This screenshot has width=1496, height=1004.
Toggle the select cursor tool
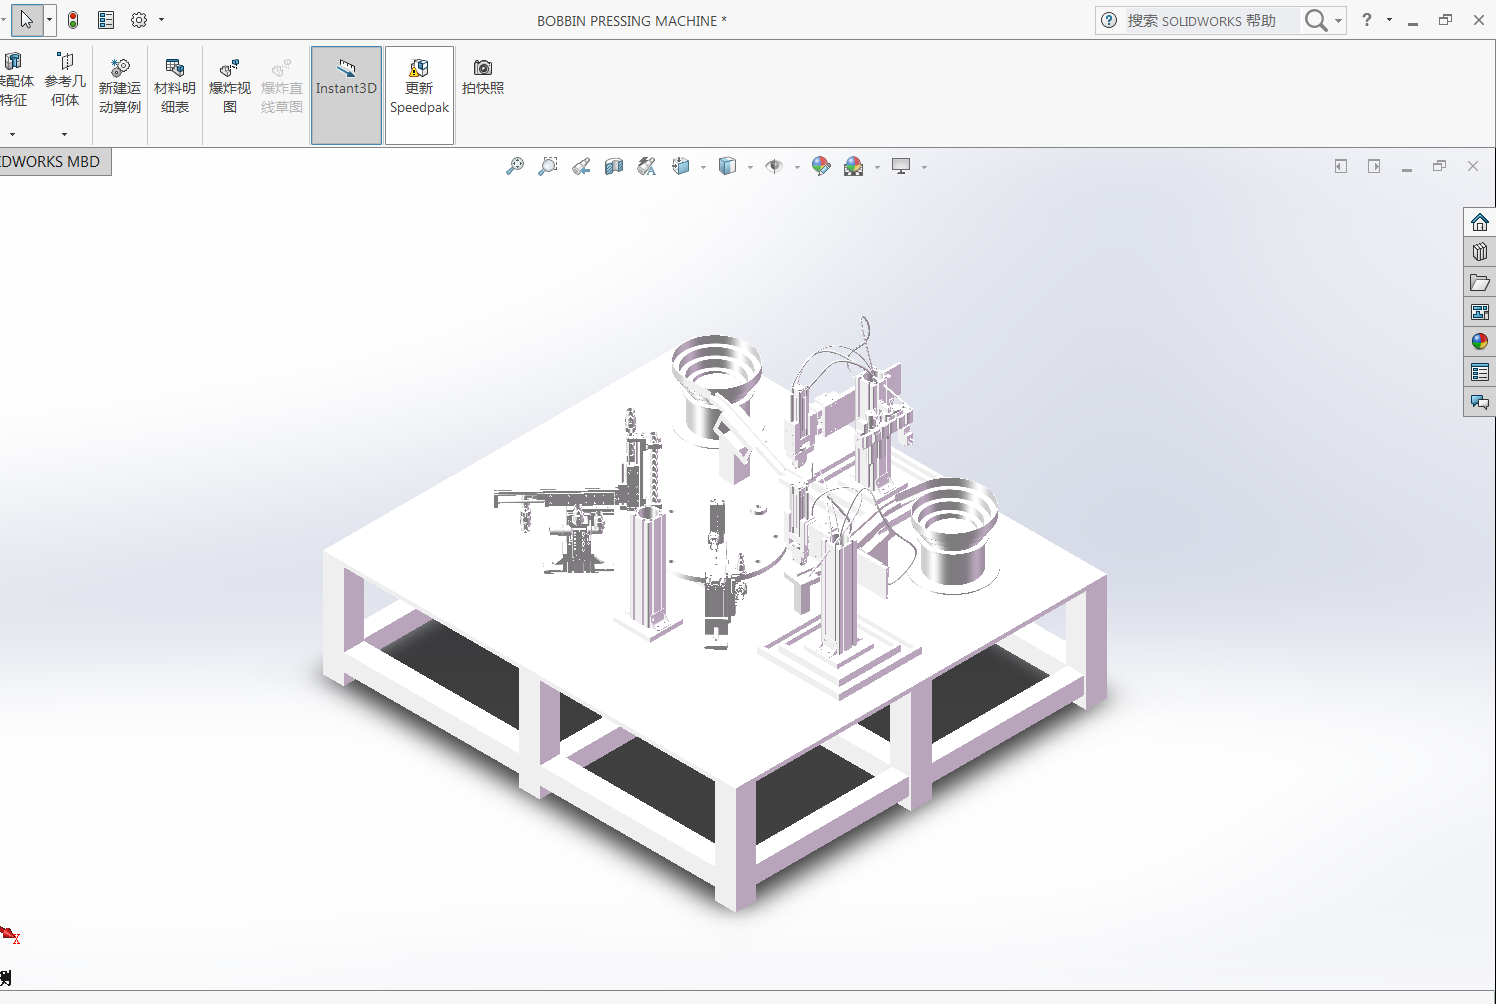(27, 20)
